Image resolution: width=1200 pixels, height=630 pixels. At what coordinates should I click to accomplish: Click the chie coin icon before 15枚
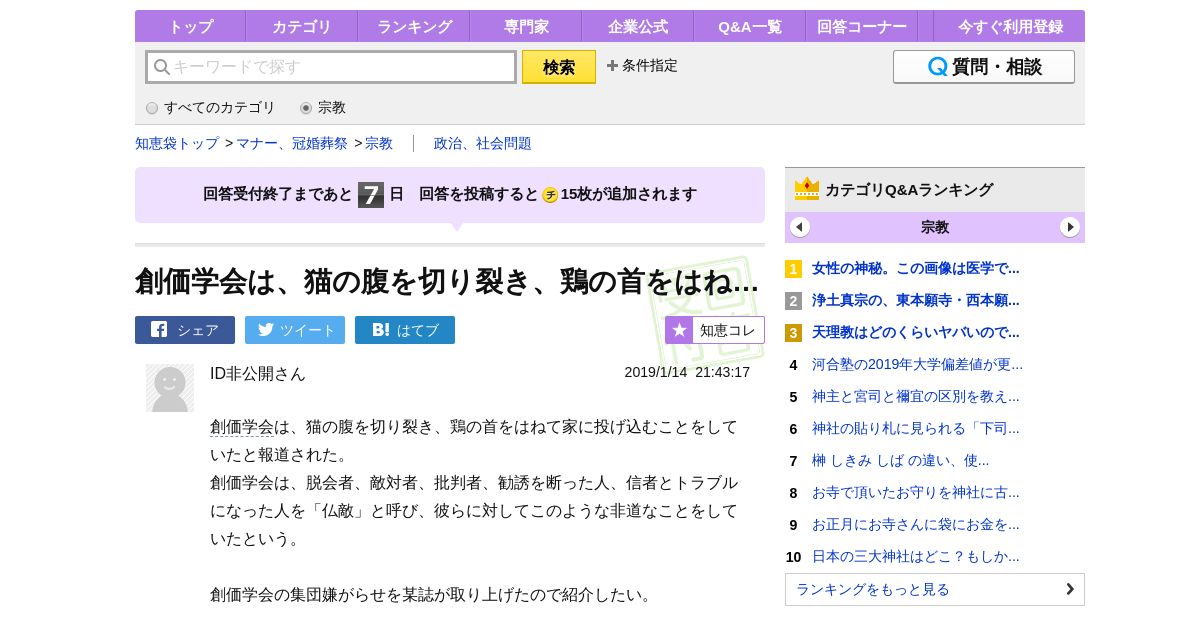tap(550, 195)
